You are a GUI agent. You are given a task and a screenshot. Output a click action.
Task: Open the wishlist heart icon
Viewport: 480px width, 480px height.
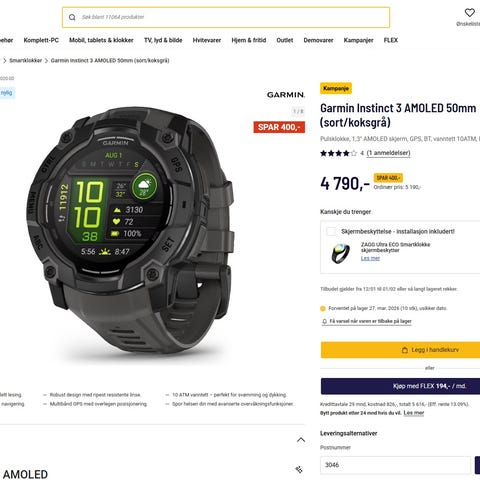click(469, 13)
